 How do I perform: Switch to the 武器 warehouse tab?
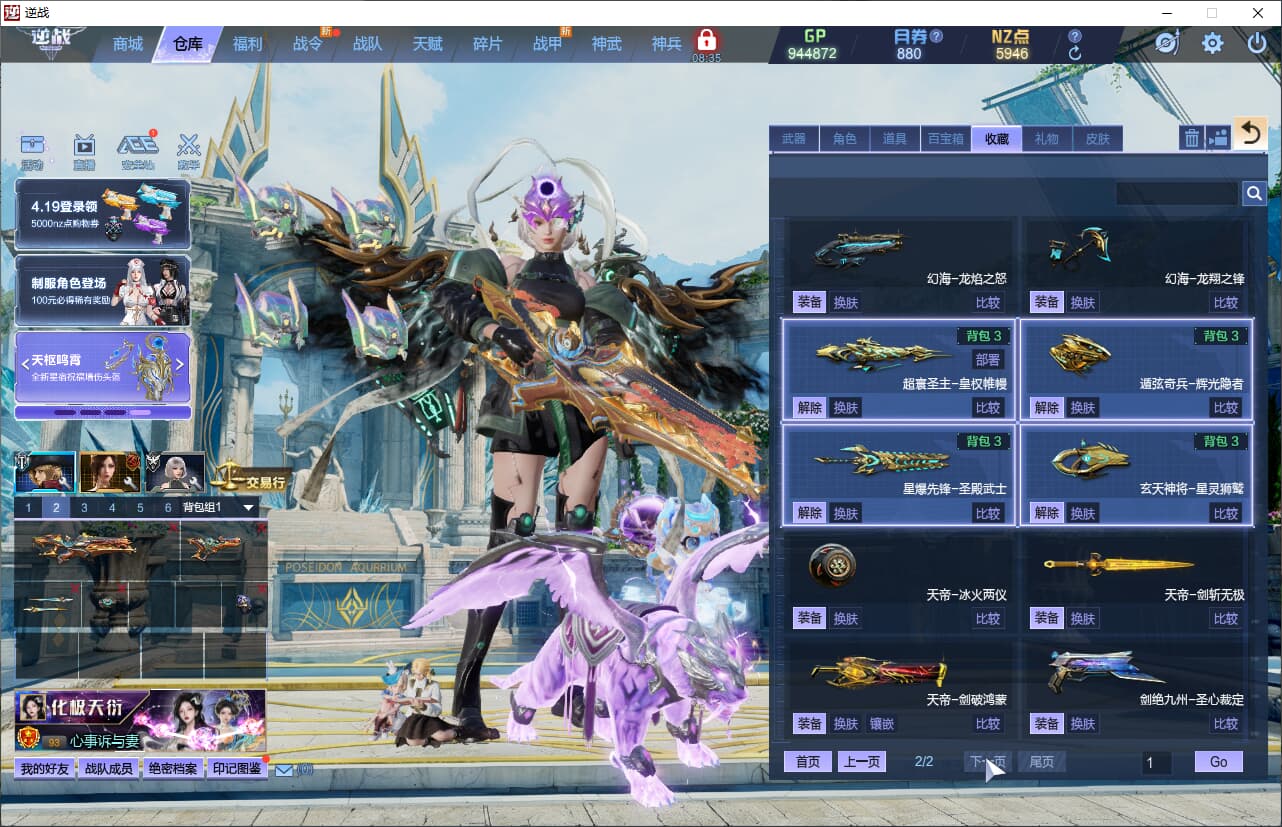tap(794, 139)
